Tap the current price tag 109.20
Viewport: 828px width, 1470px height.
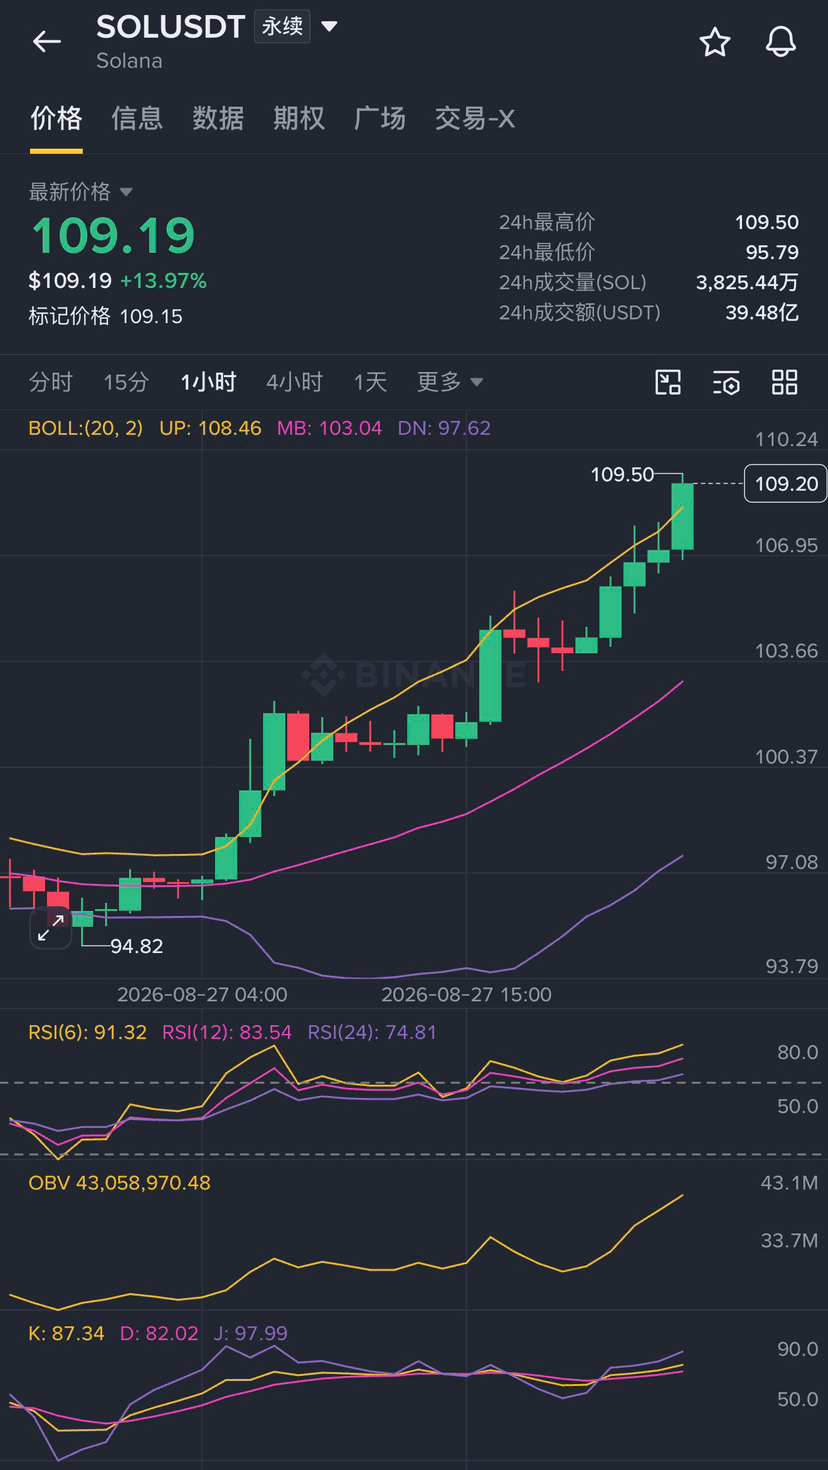tap(786, 484)
